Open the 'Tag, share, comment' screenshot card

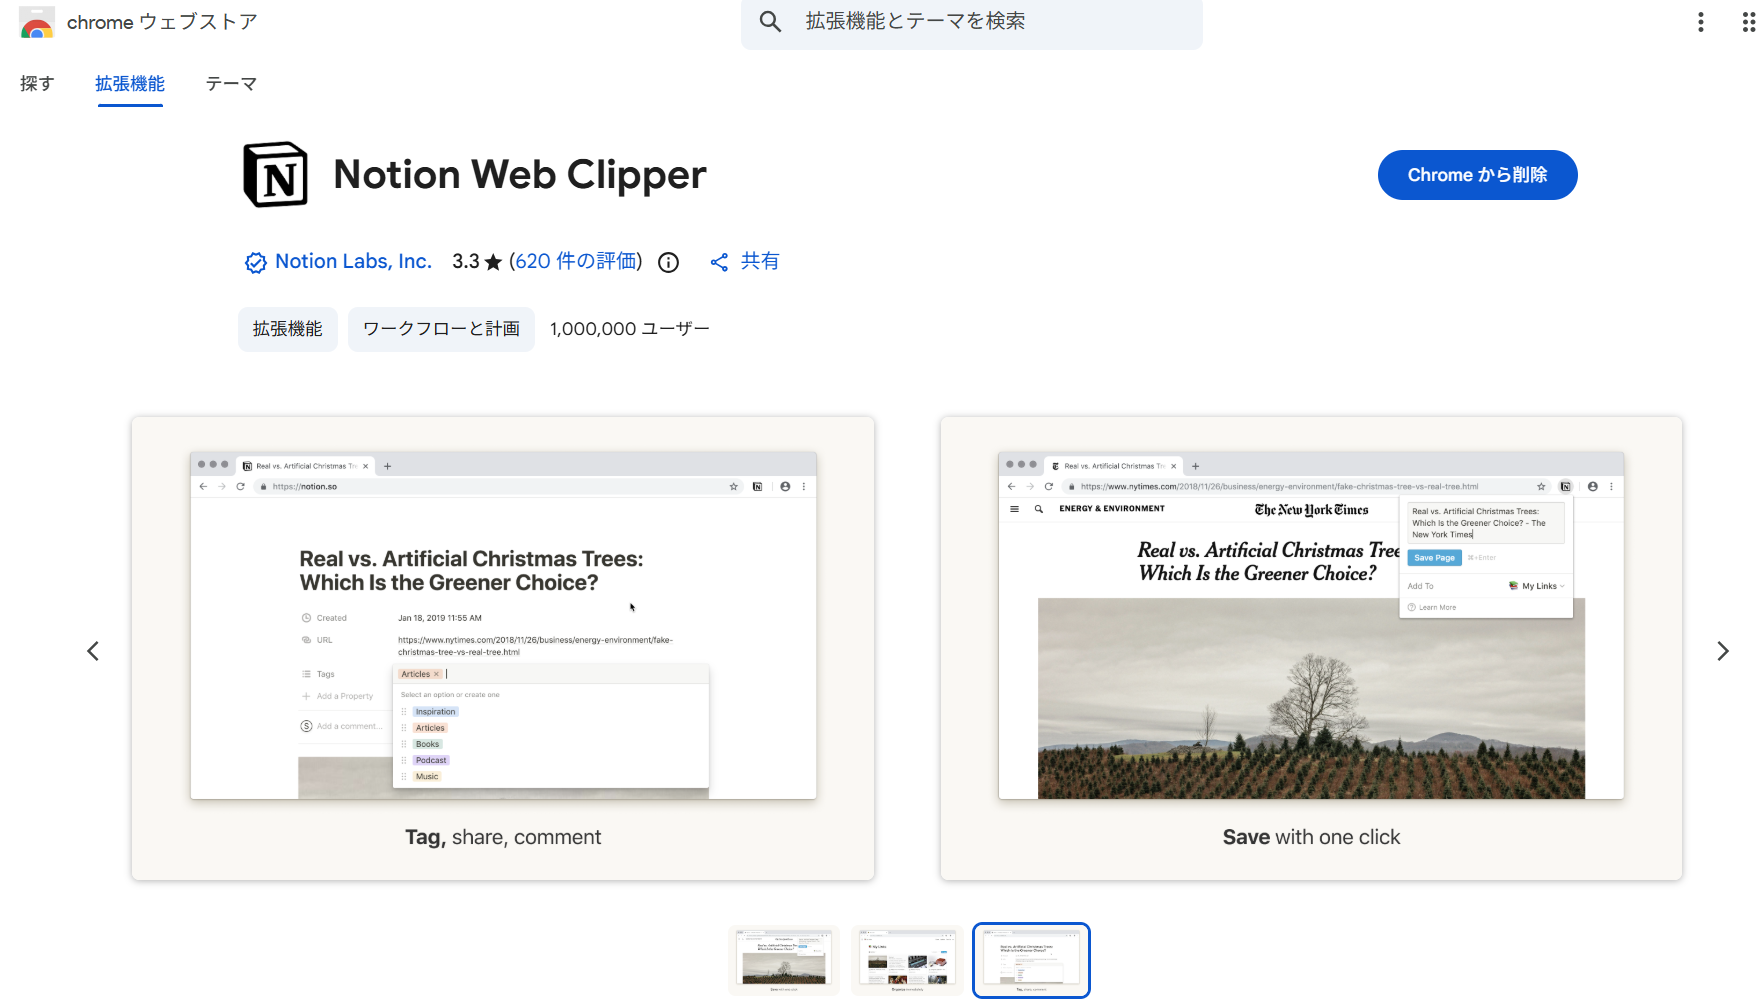[x=503, y=648]
